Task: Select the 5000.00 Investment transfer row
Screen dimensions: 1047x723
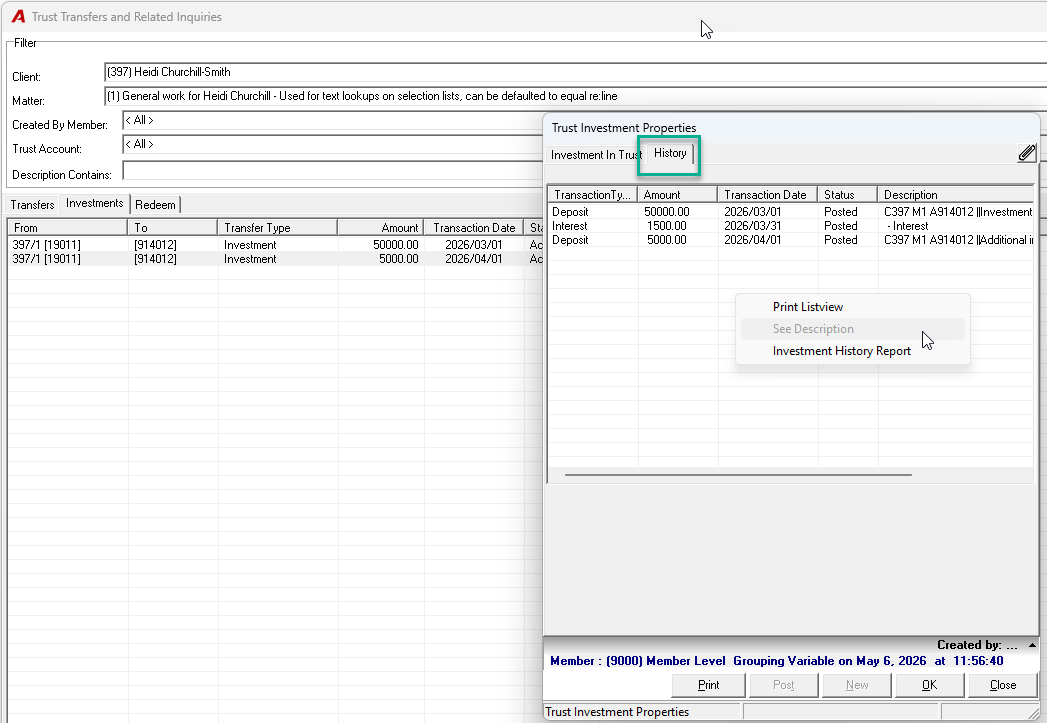Action: pos(275,259)
